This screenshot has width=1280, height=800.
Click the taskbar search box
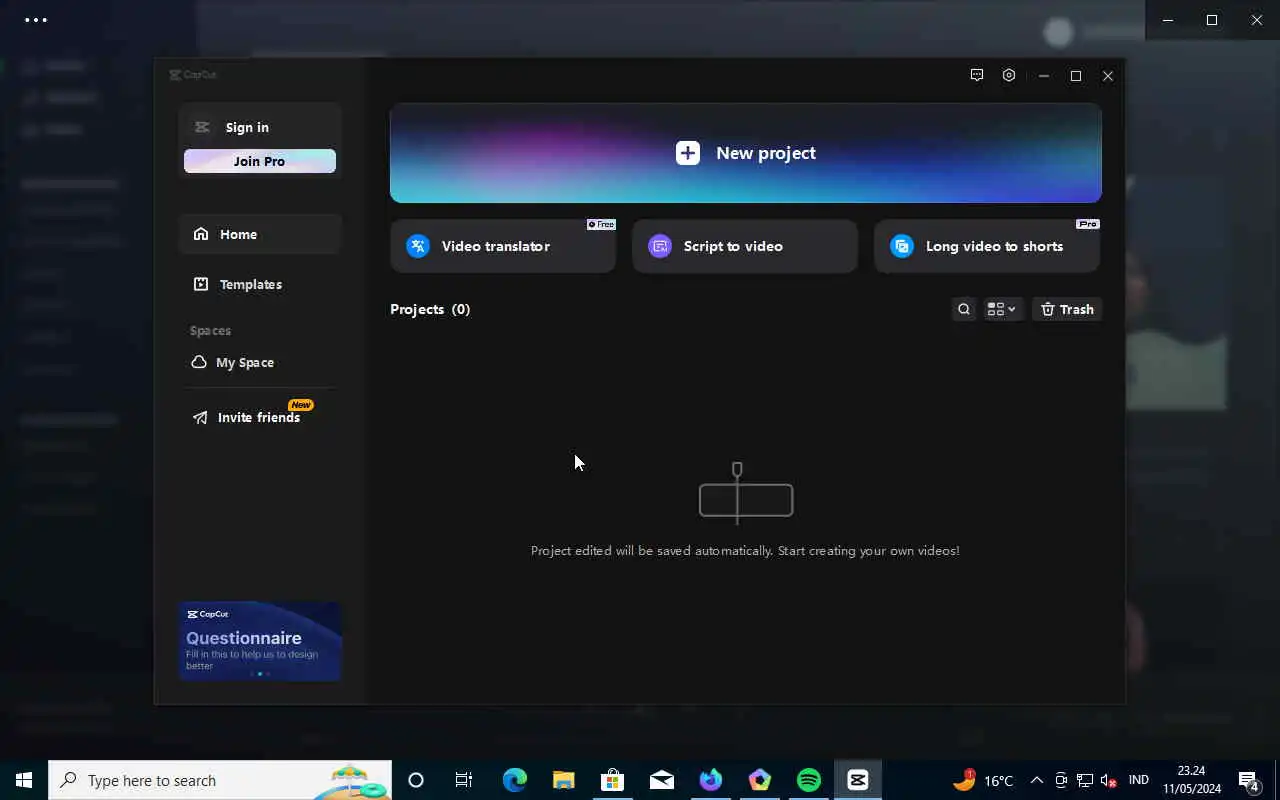point(220,780)
